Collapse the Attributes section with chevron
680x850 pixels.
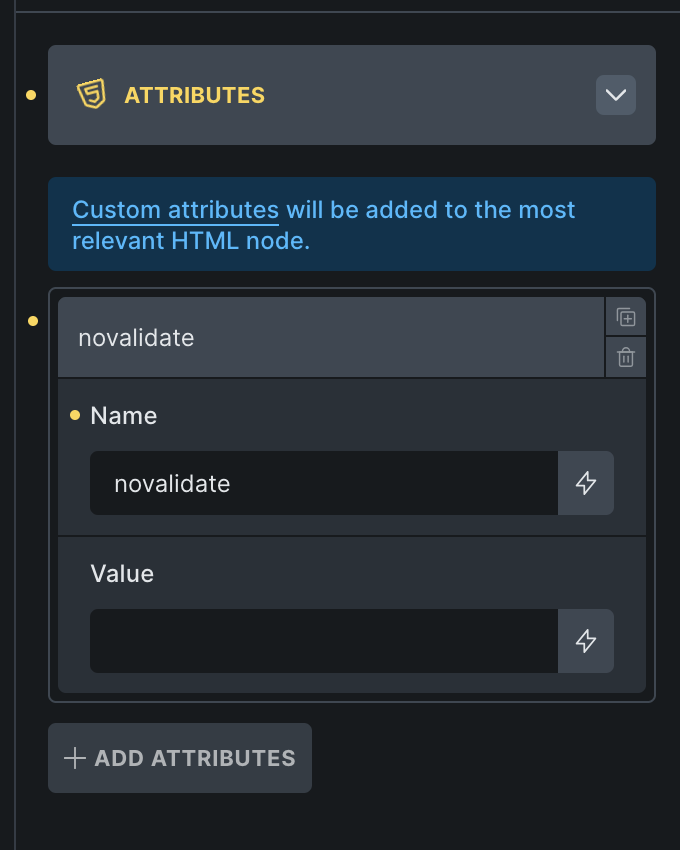pyautogui.click(x=616, y=95)
